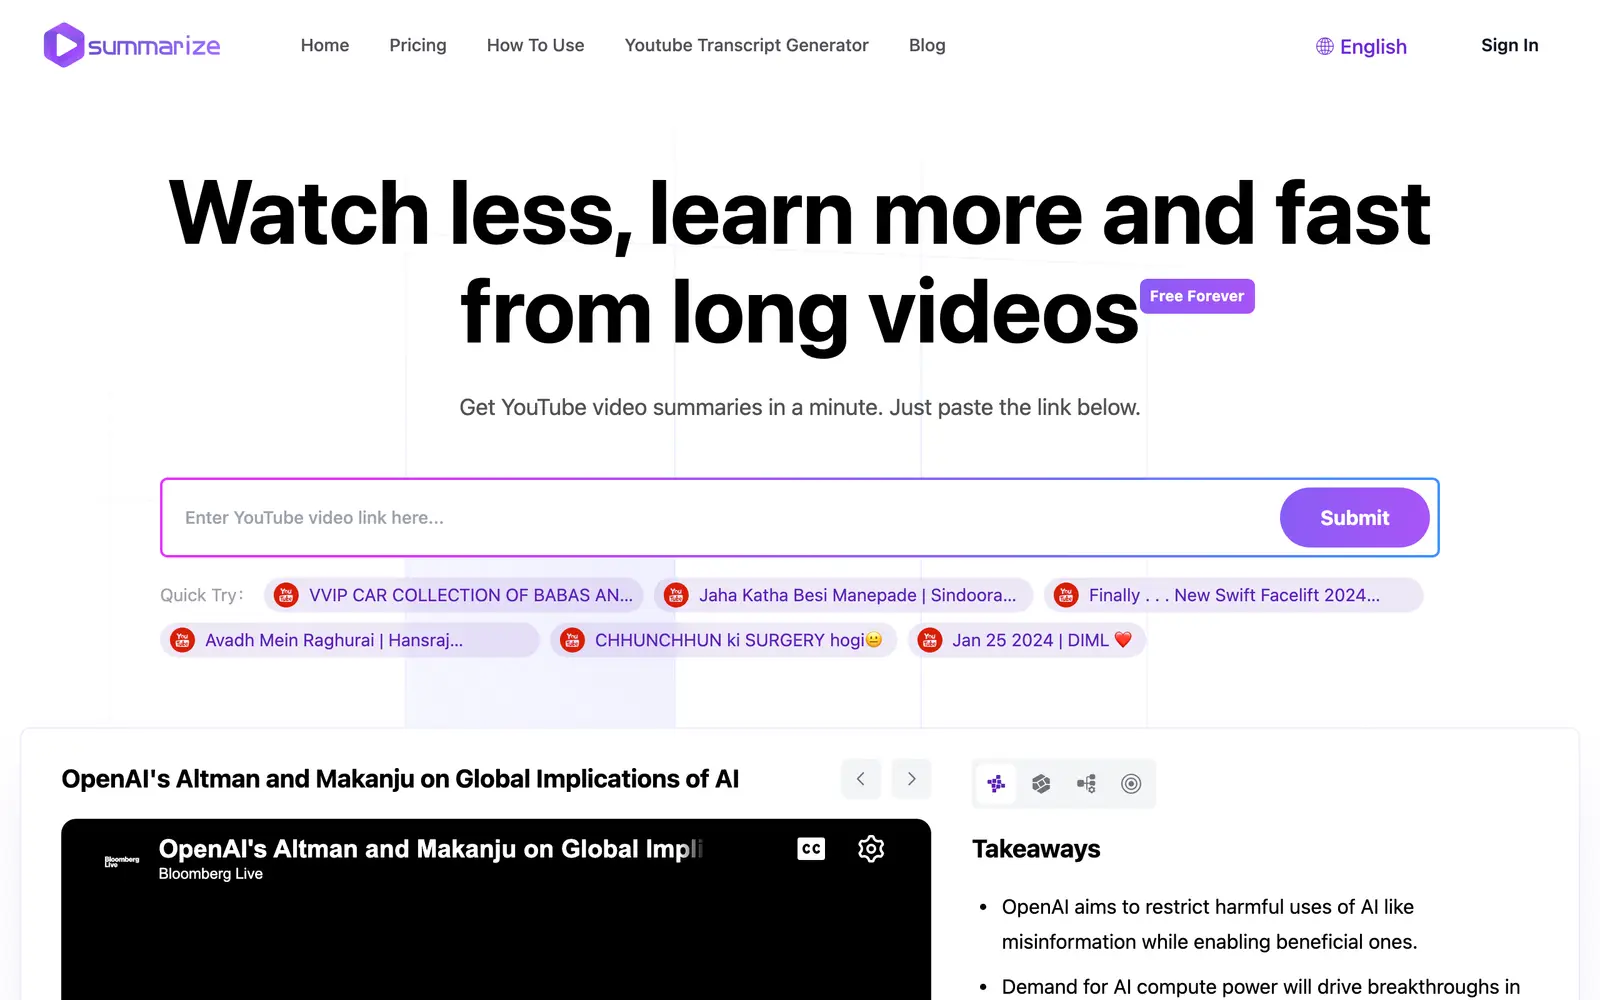Go to previous example video
Image resolution: width=1600 pixels, height=1000 pixels.
[x=861, y=779]
